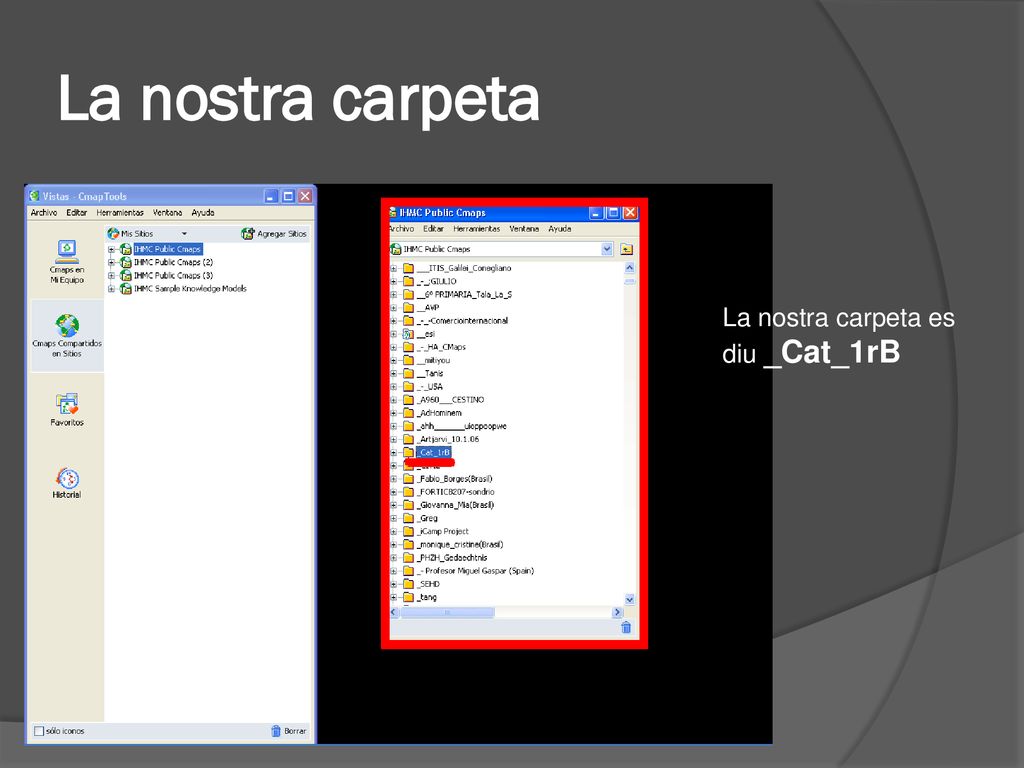Click the _SEHD folder icon
Screen dimensions: 1024x768
408,584
